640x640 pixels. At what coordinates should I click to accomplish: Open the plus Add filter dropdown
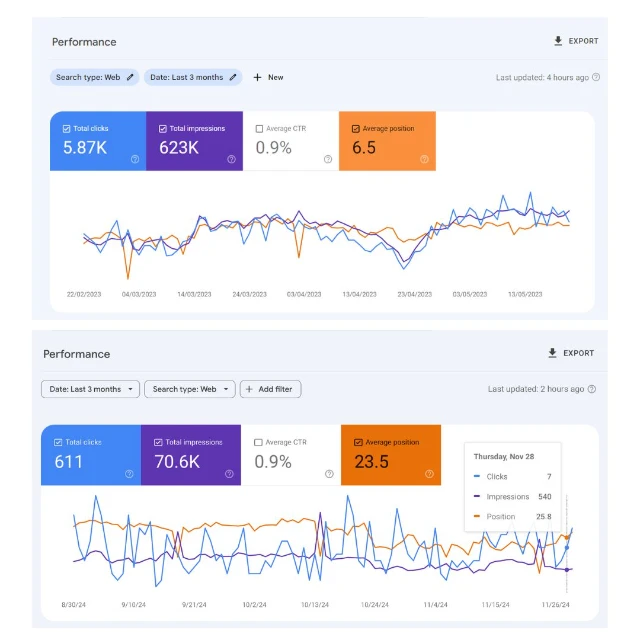click(x=270, y=389)
